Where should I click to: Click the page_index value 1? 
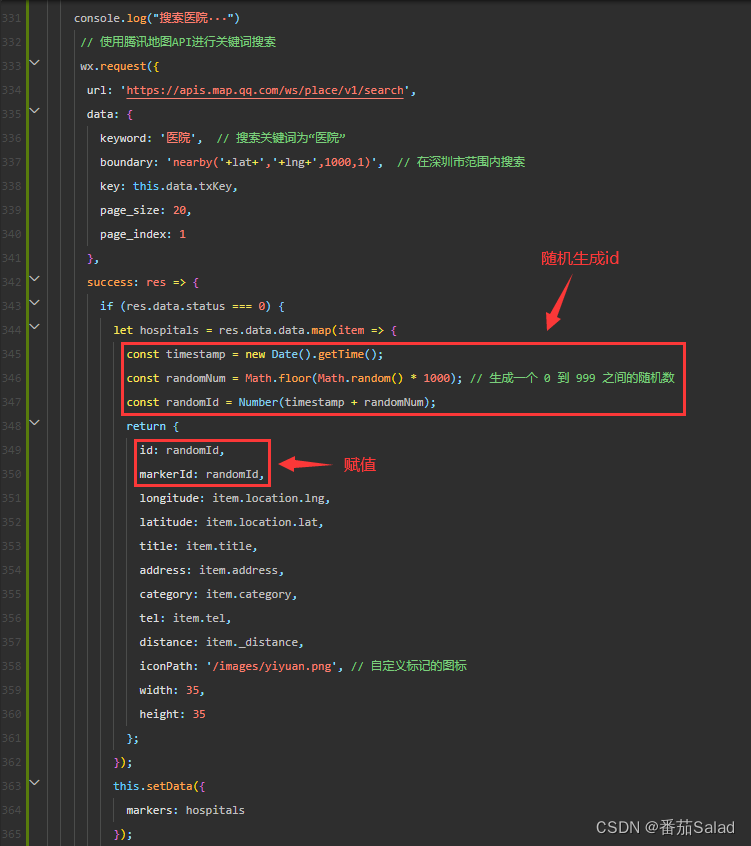(183, 234)
